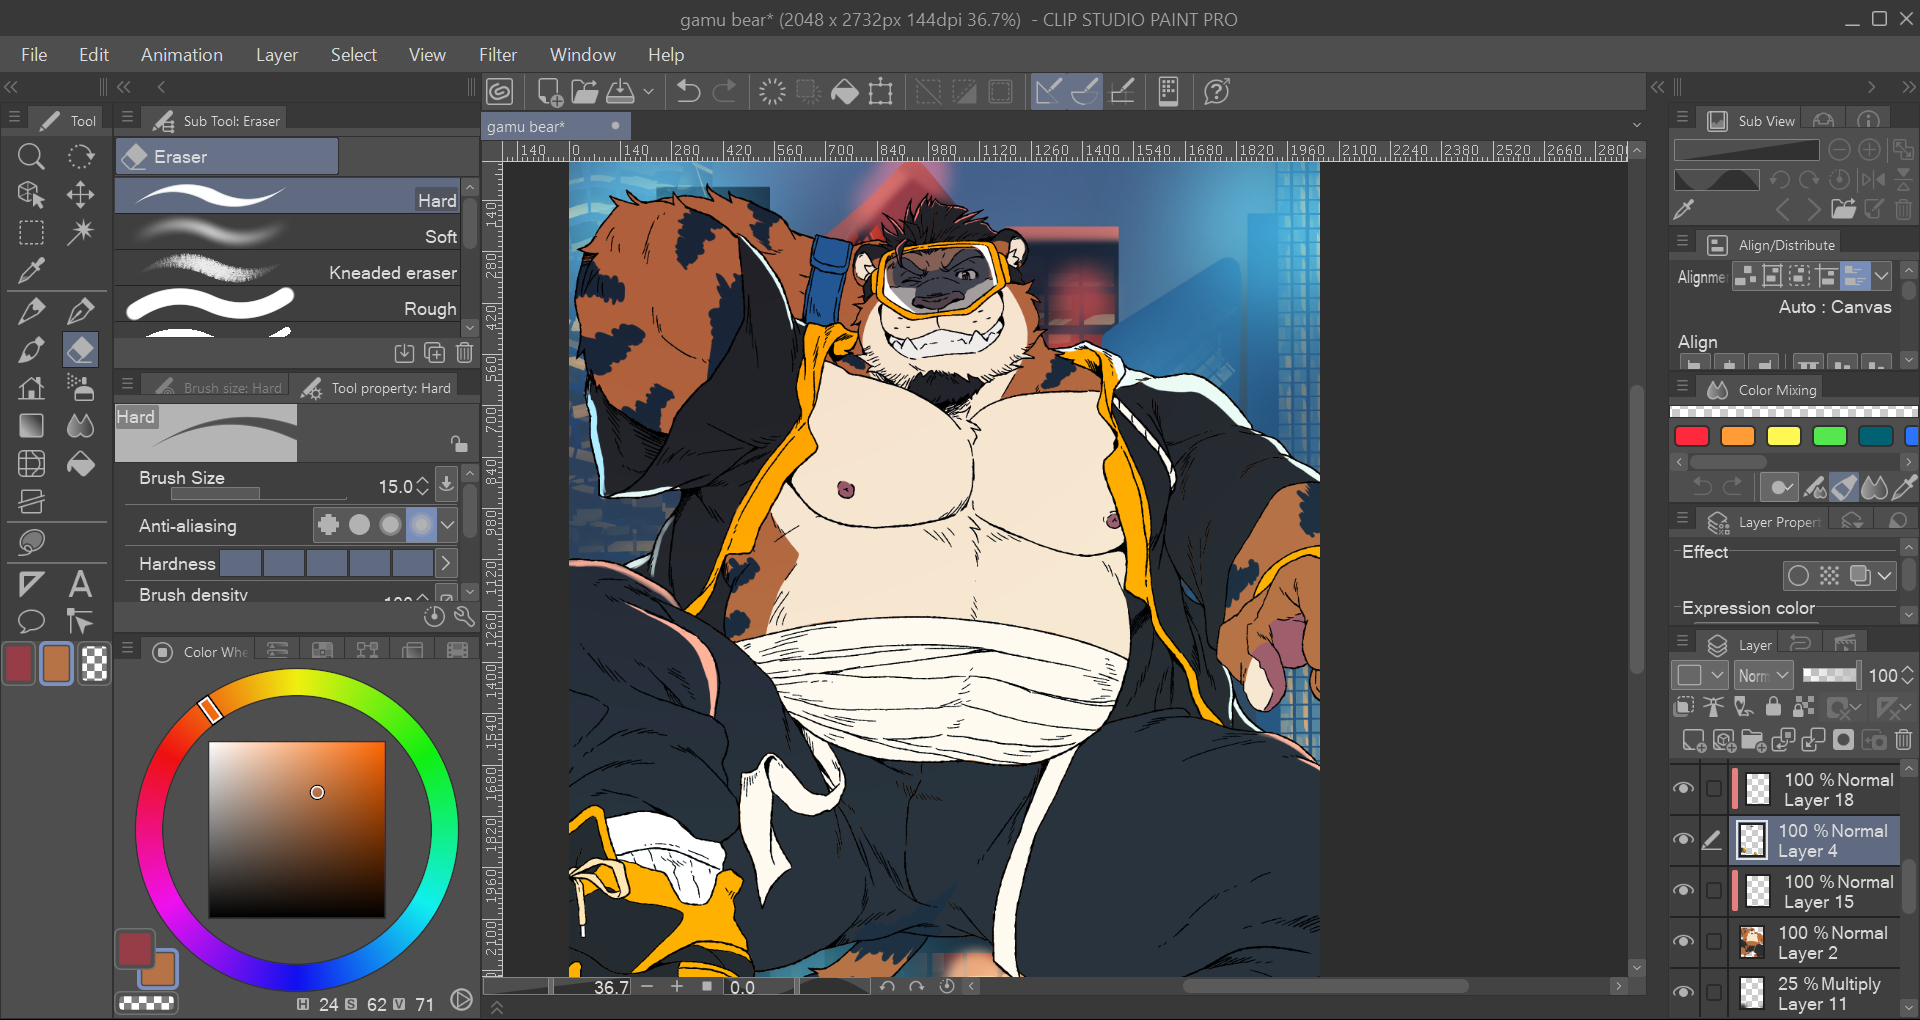Image resolution: width=1920 pixels, height=1020 pixels.
Task: Pick the red swatch in Color Mixing
Action: pos(1691,436)
